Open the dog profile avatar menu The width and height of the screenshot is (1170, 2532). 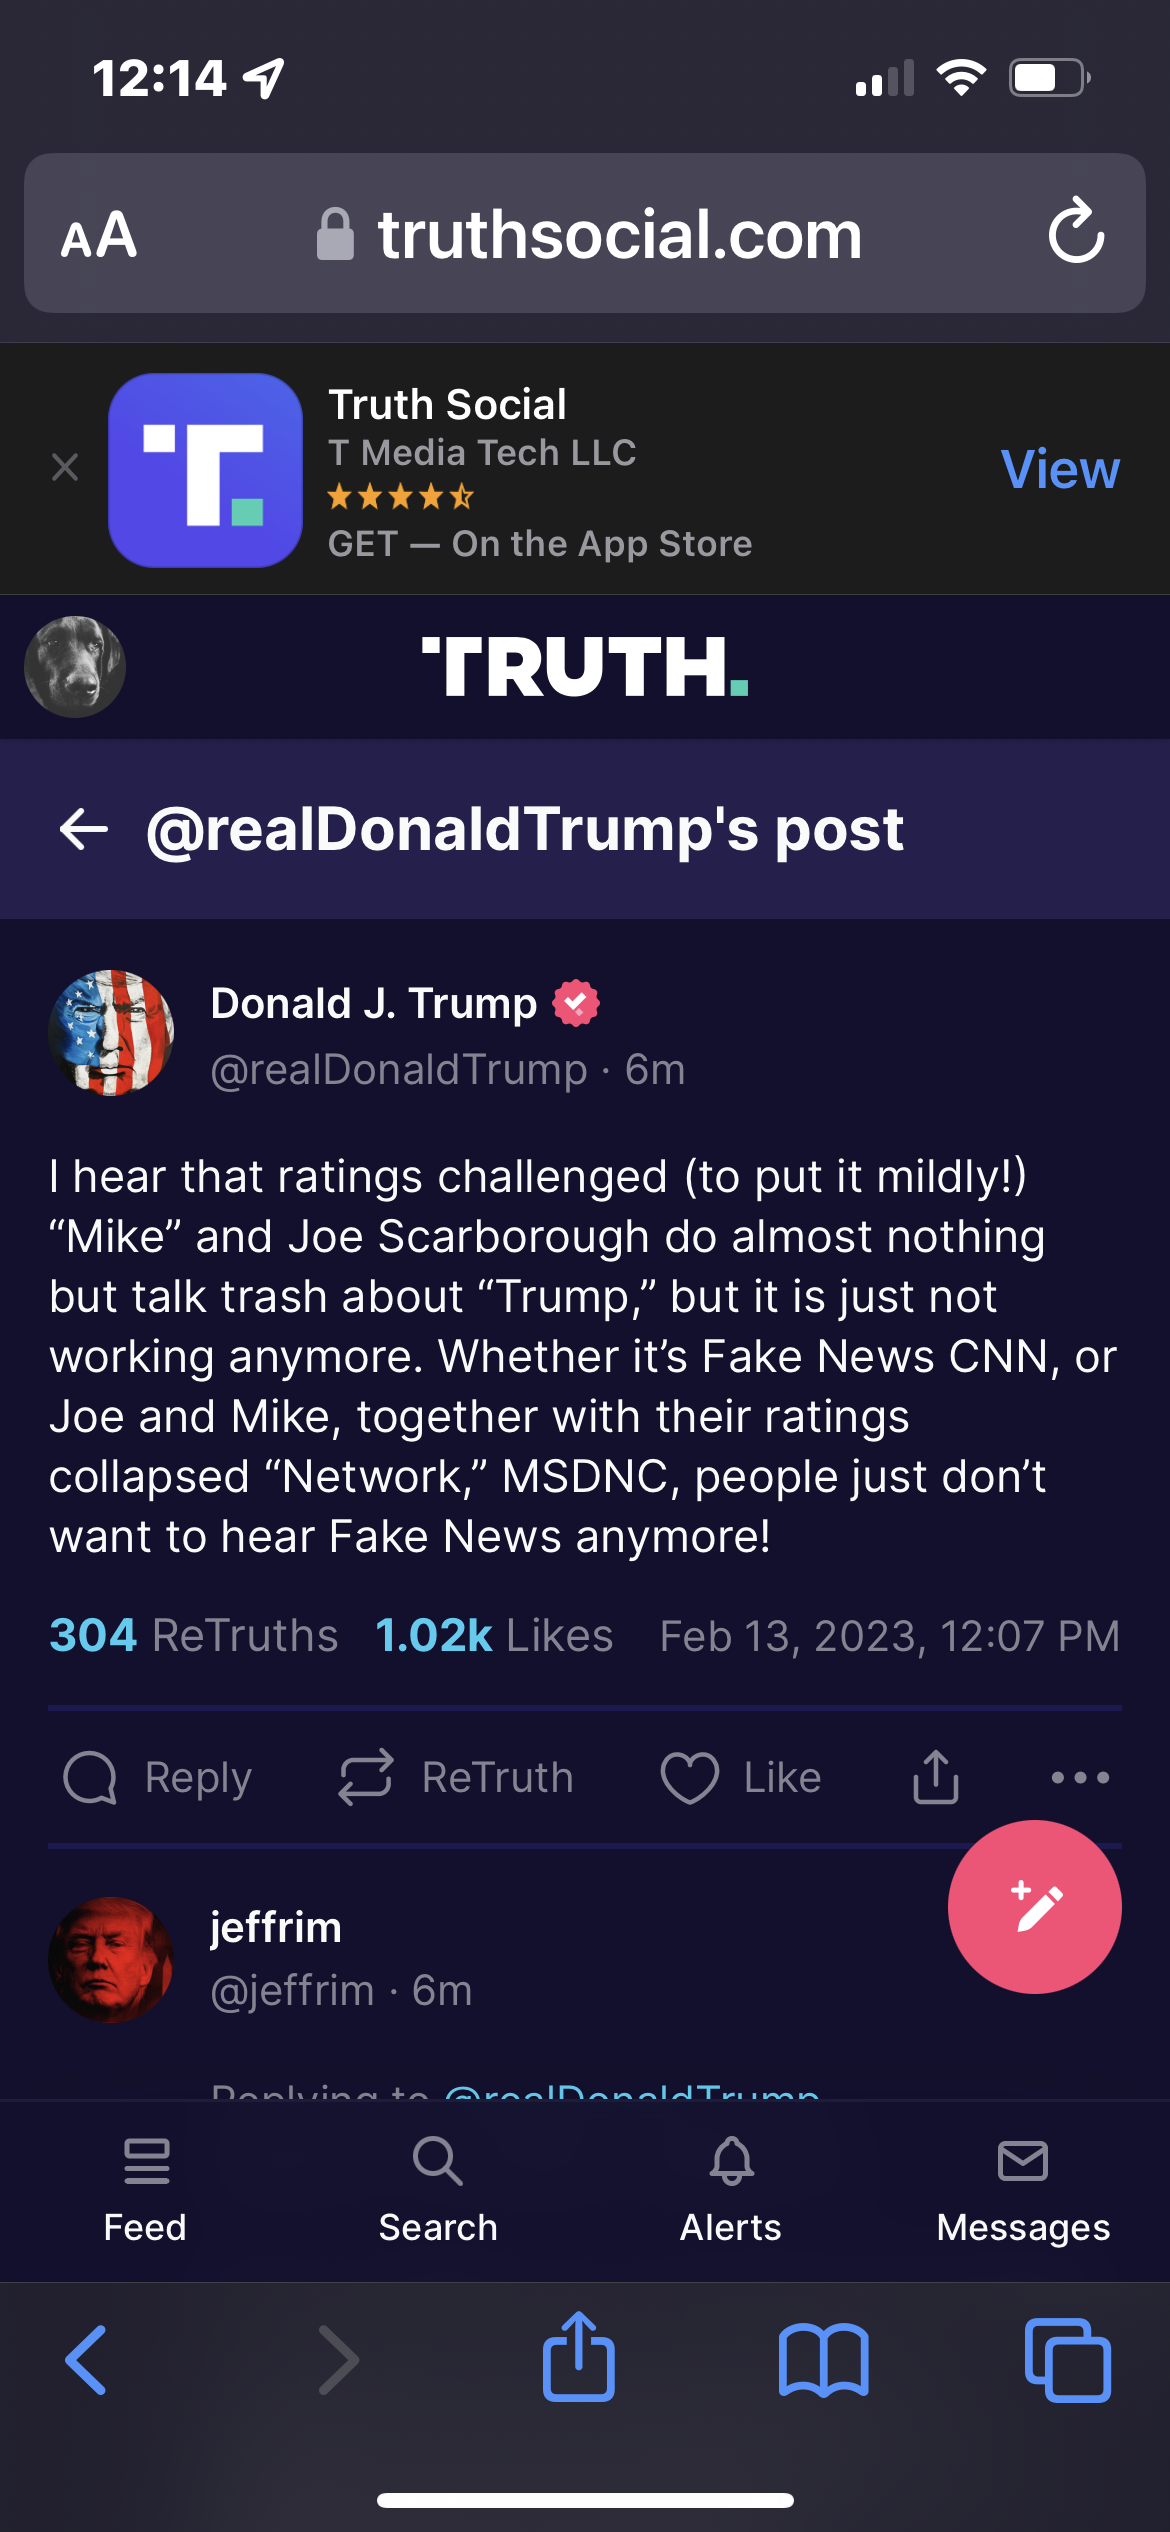click(75, 667)
